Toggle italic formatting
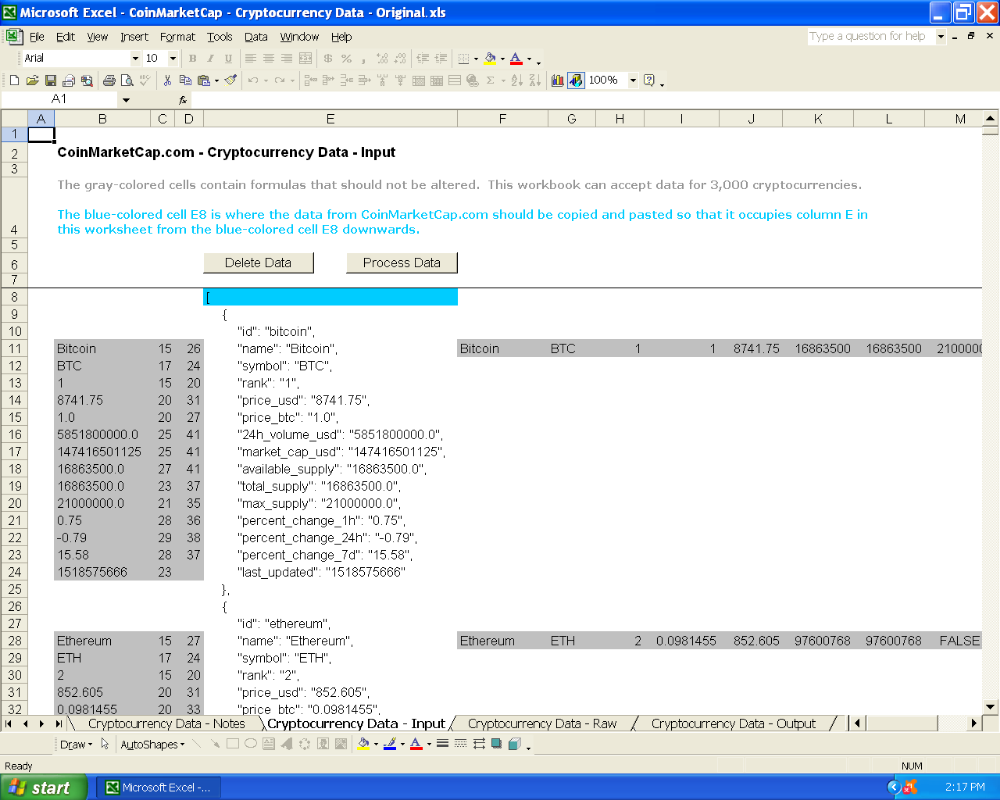Viewport: 1000px width, 800px height. tap(210, 59)
